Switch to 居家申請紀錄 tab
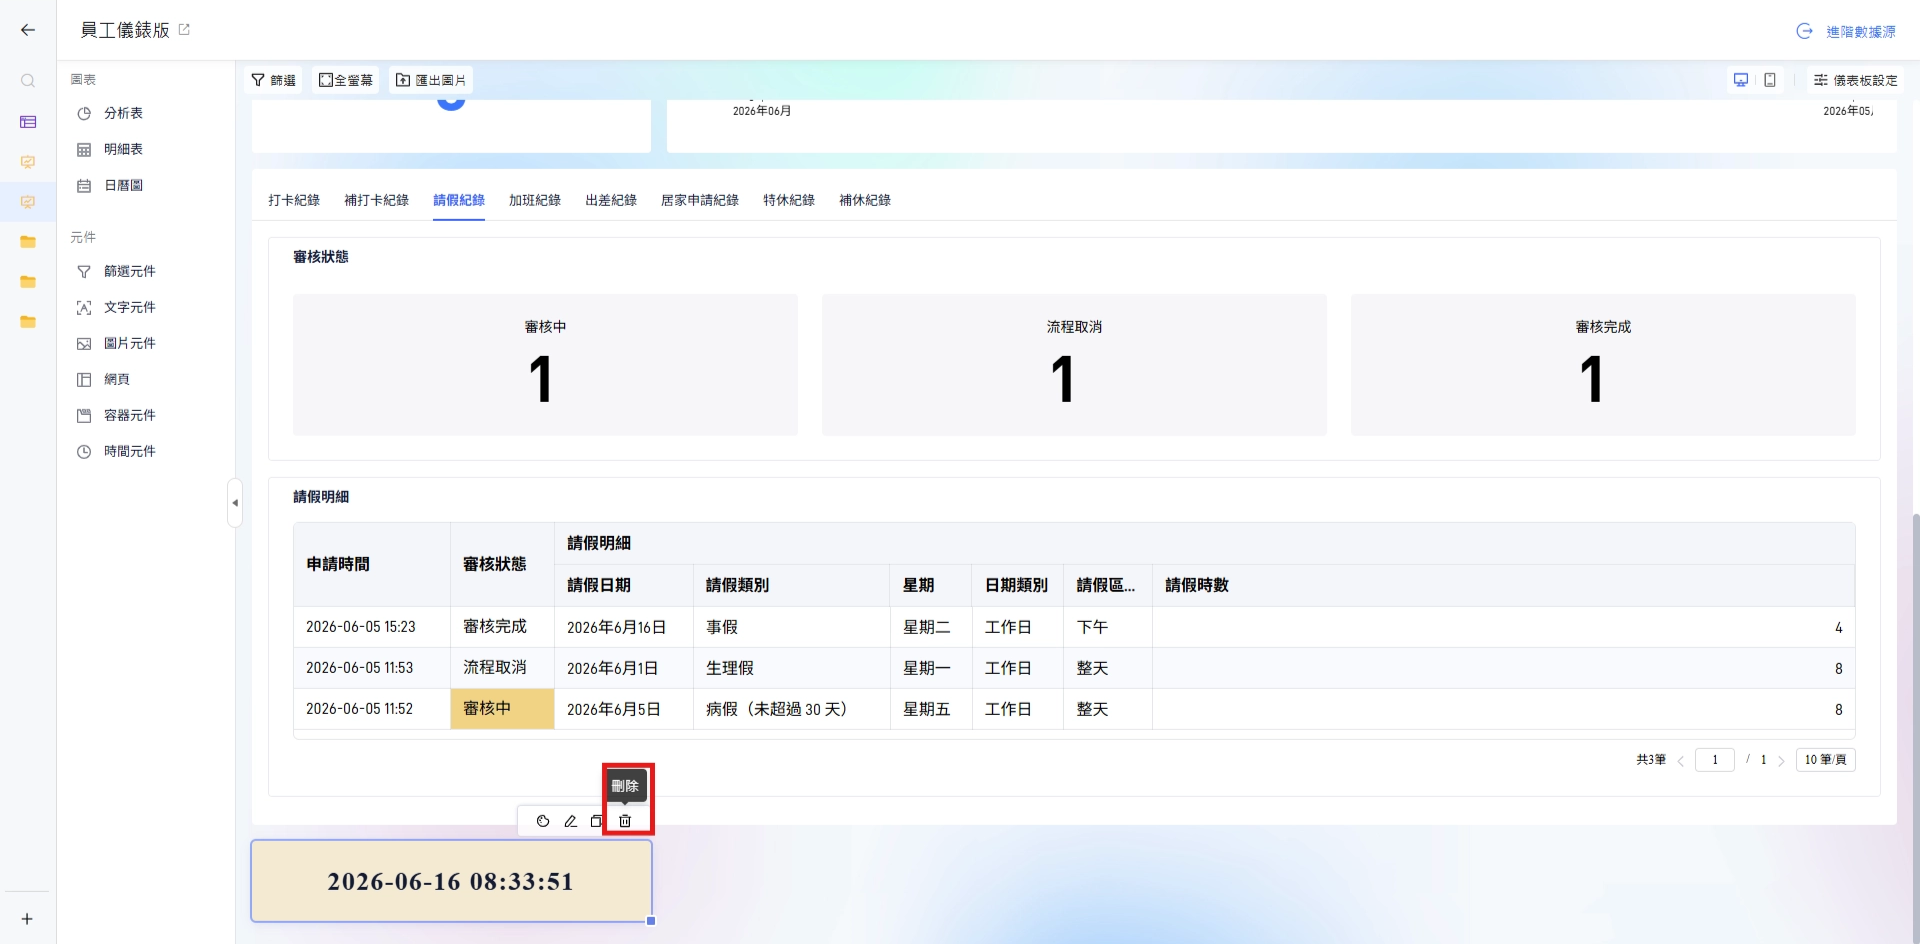 click(700, 200)
